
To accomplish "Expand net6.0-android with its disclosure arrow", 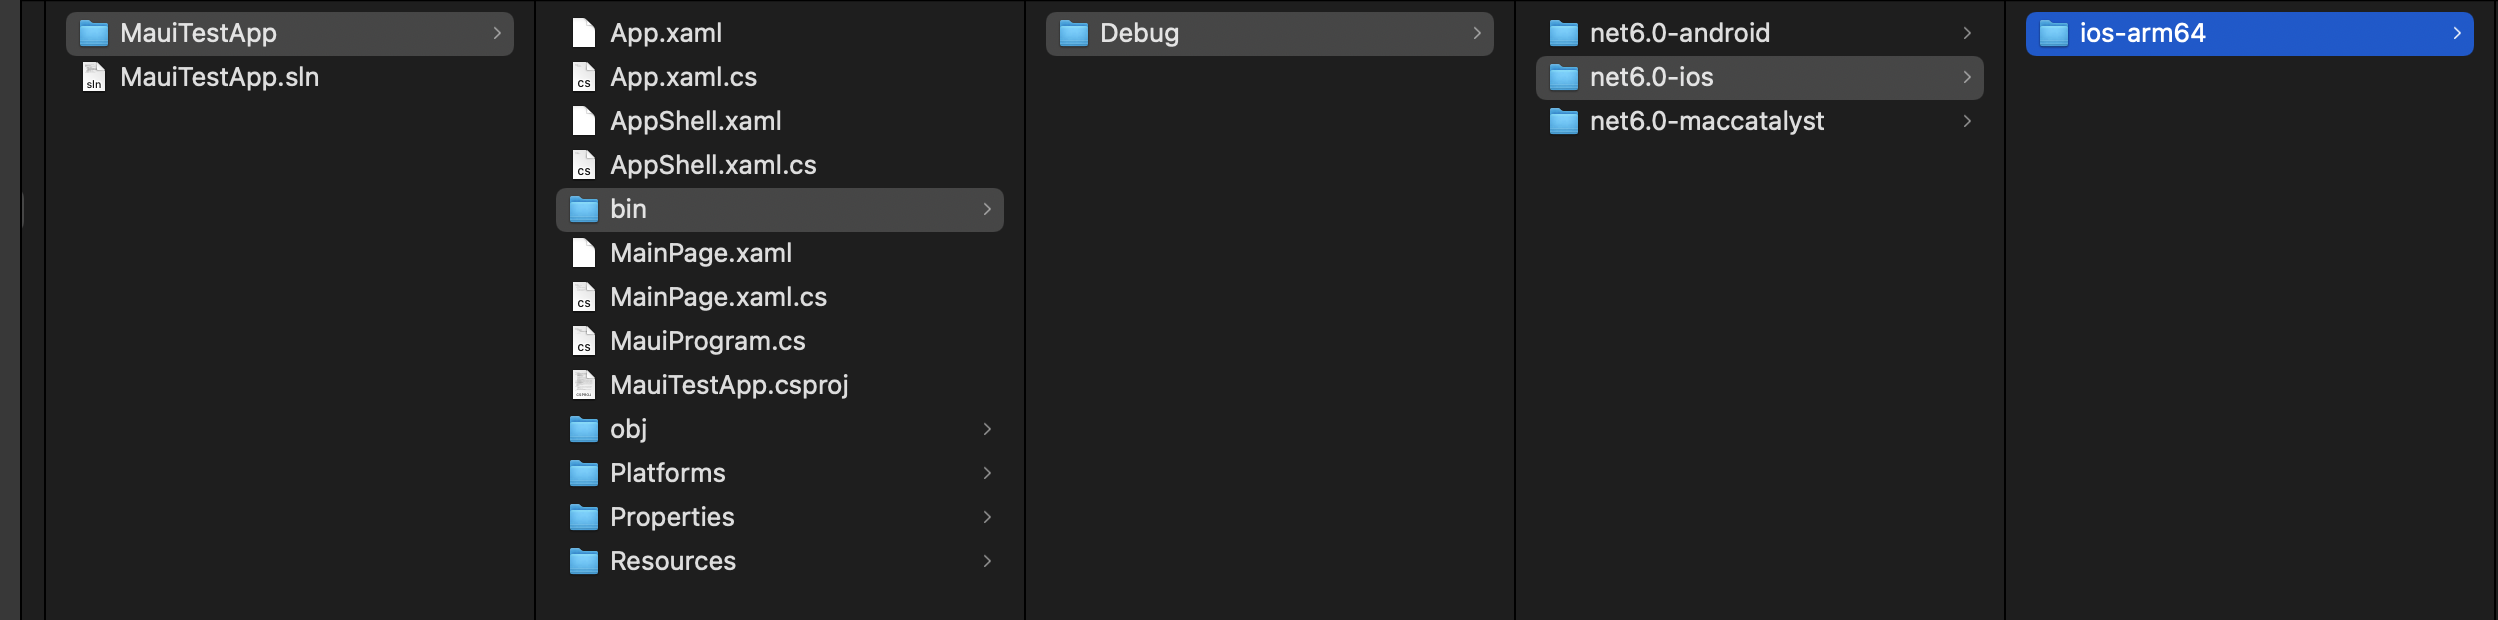I will 1966,32.
